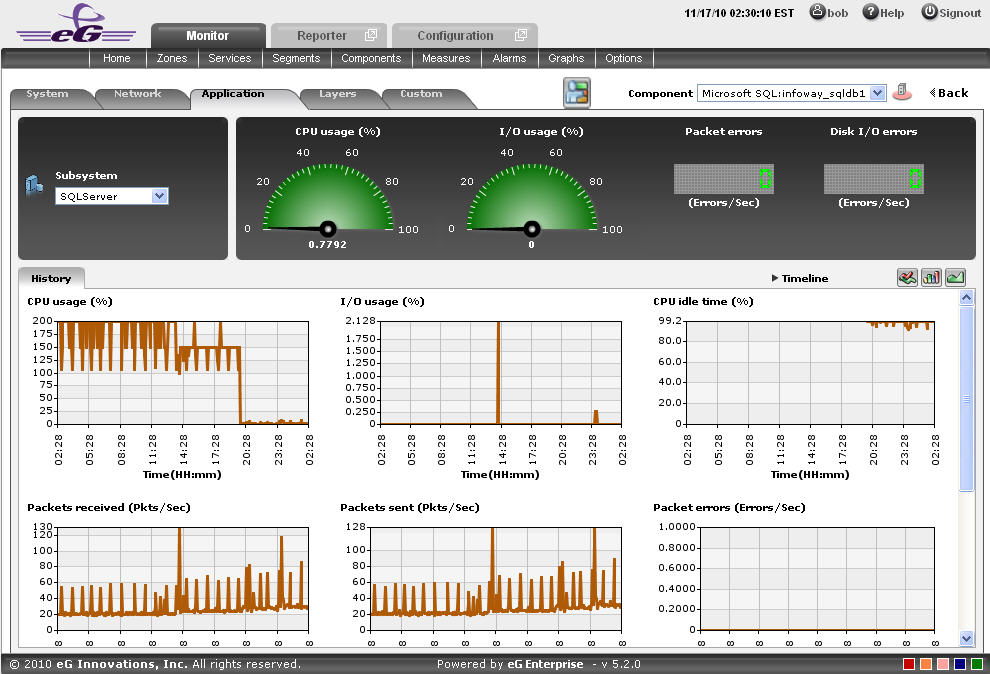Click the eG Innovations copyright text
The width and height of the screenshot is (990, 674).
(x=155, y=664)
